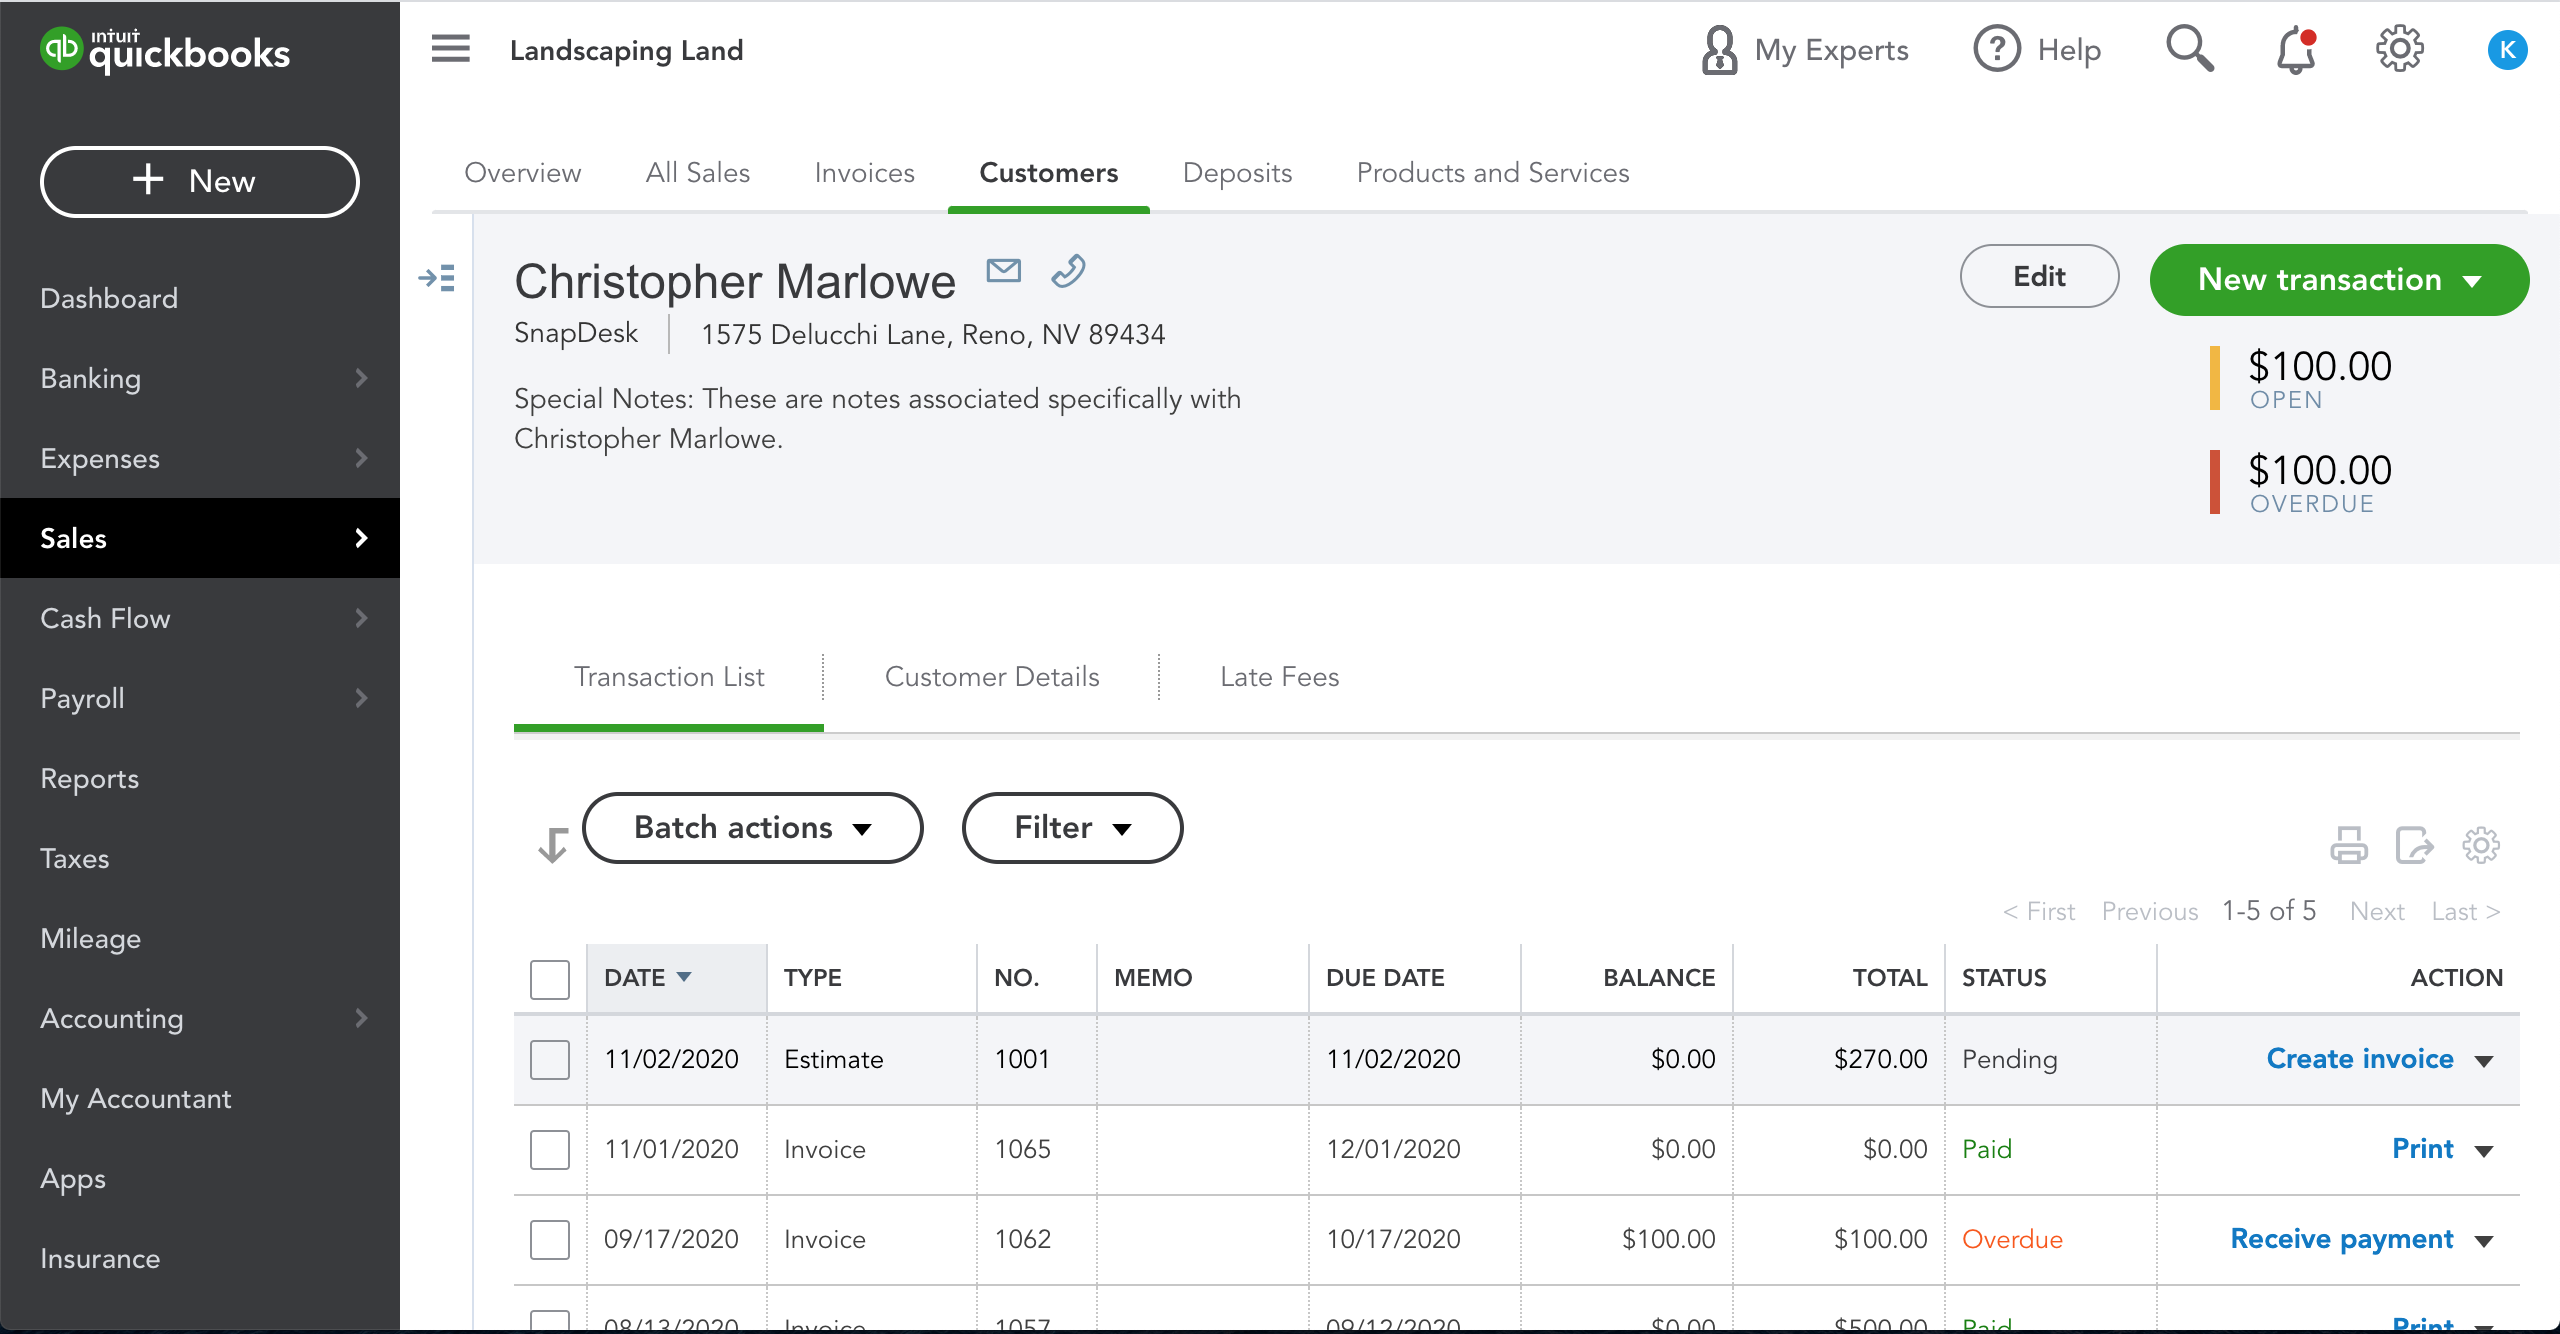Expand action arrow next to Create invoice

(2484, 1061)
